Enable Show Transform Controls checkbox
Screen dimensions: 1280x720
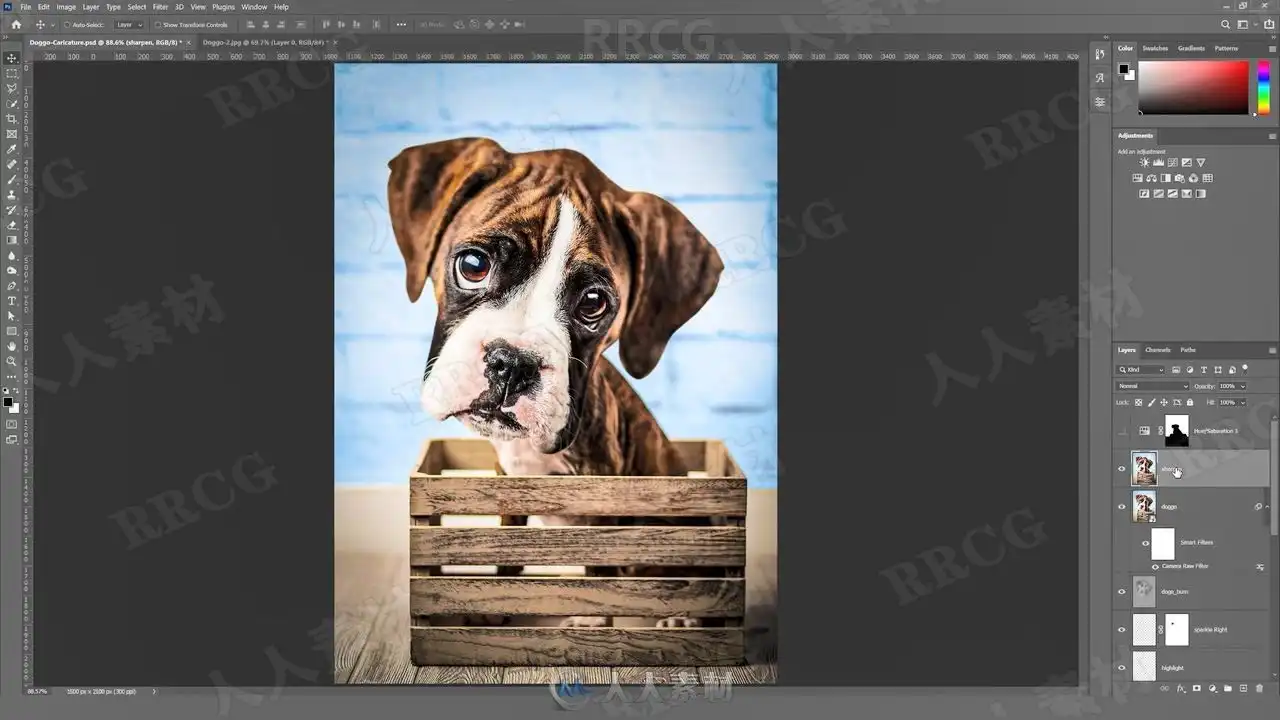tap(158, 24)
